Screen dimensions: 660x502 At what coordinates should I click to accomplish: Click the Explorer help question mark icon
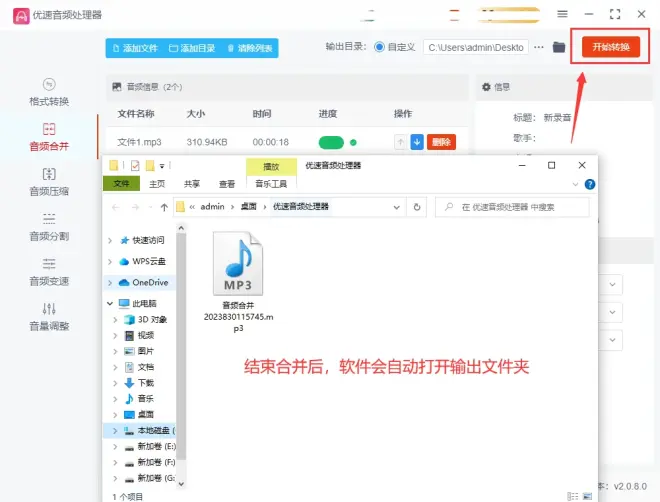click(x=590, y=184)
